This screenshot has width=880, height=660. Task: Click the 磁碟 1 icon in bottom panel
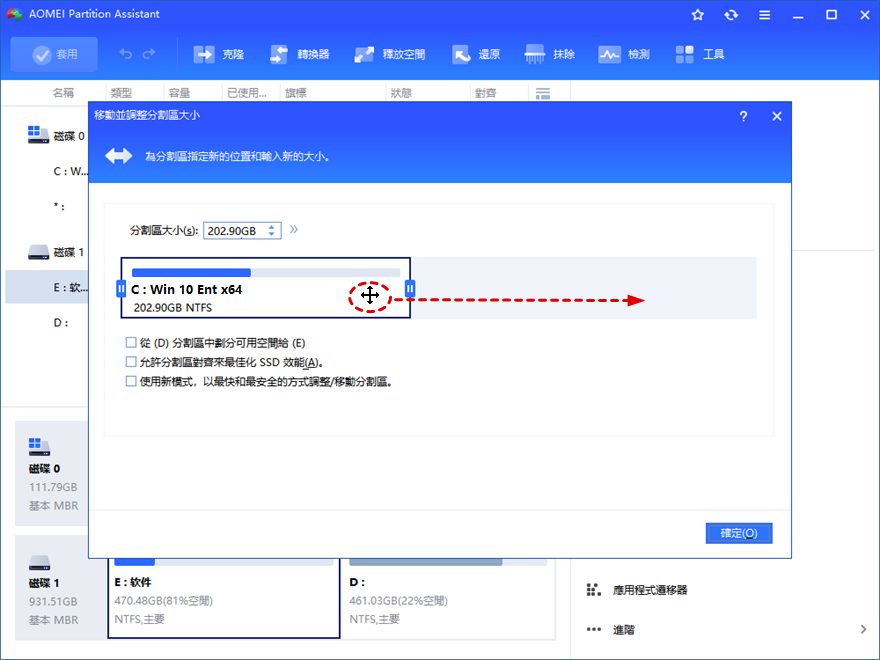[x=39, y=562]
